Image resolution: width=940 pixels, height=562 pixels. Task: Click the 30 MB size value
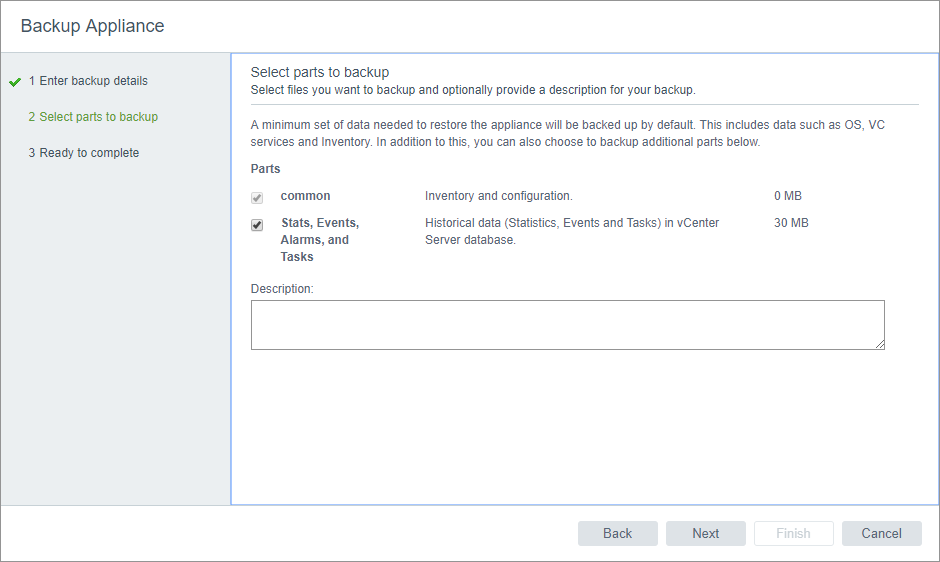791,223
